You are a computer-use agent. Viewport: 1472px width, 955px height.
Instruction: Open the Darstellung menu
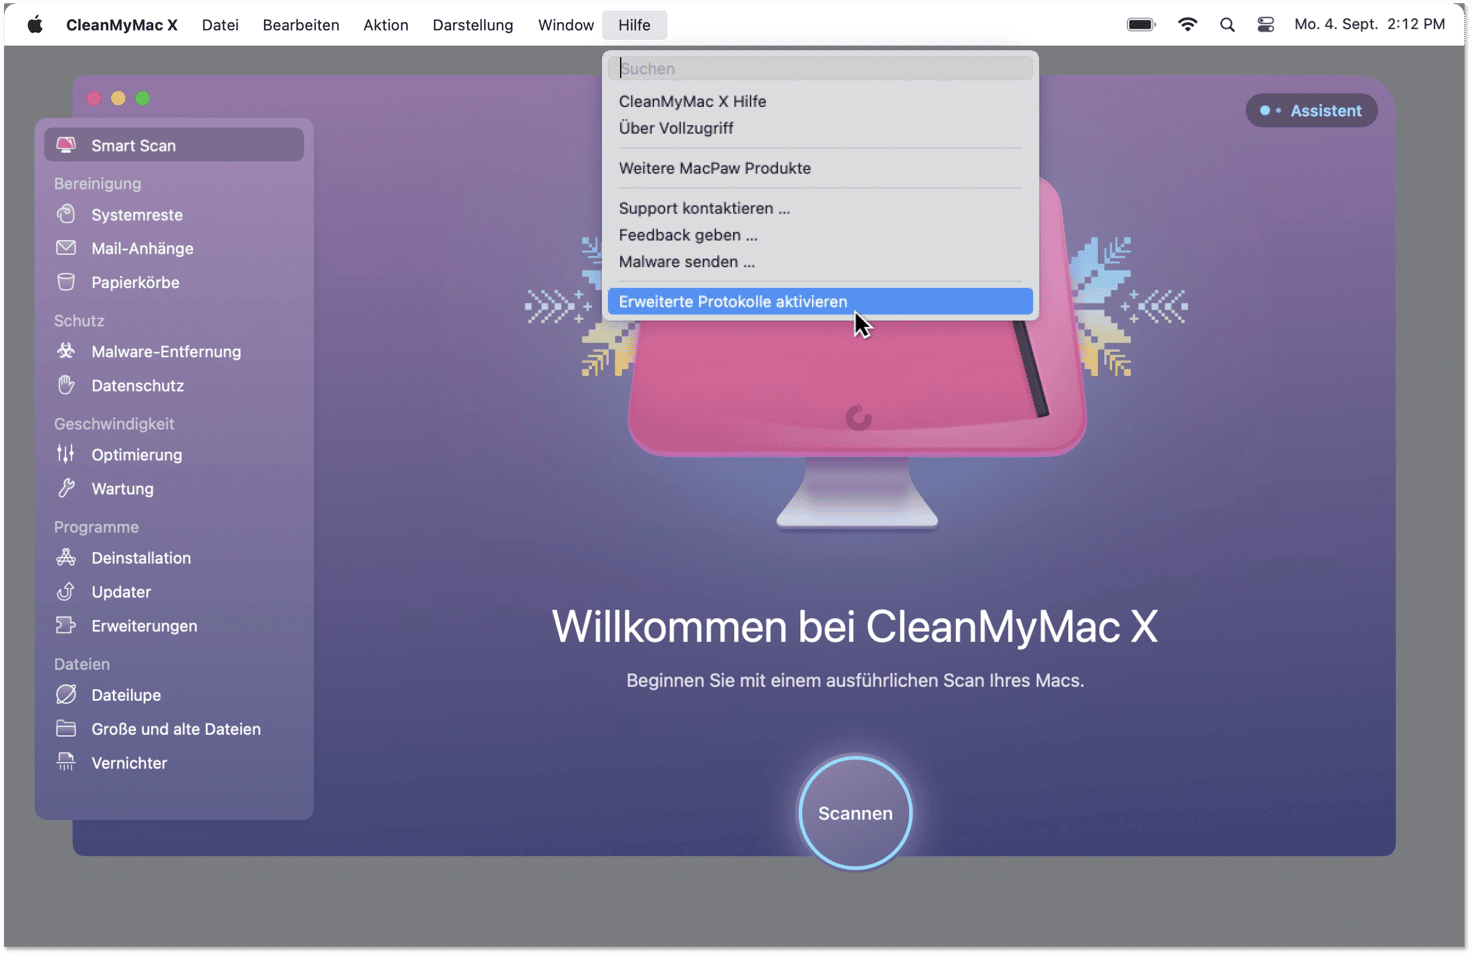tap(473, 25)
